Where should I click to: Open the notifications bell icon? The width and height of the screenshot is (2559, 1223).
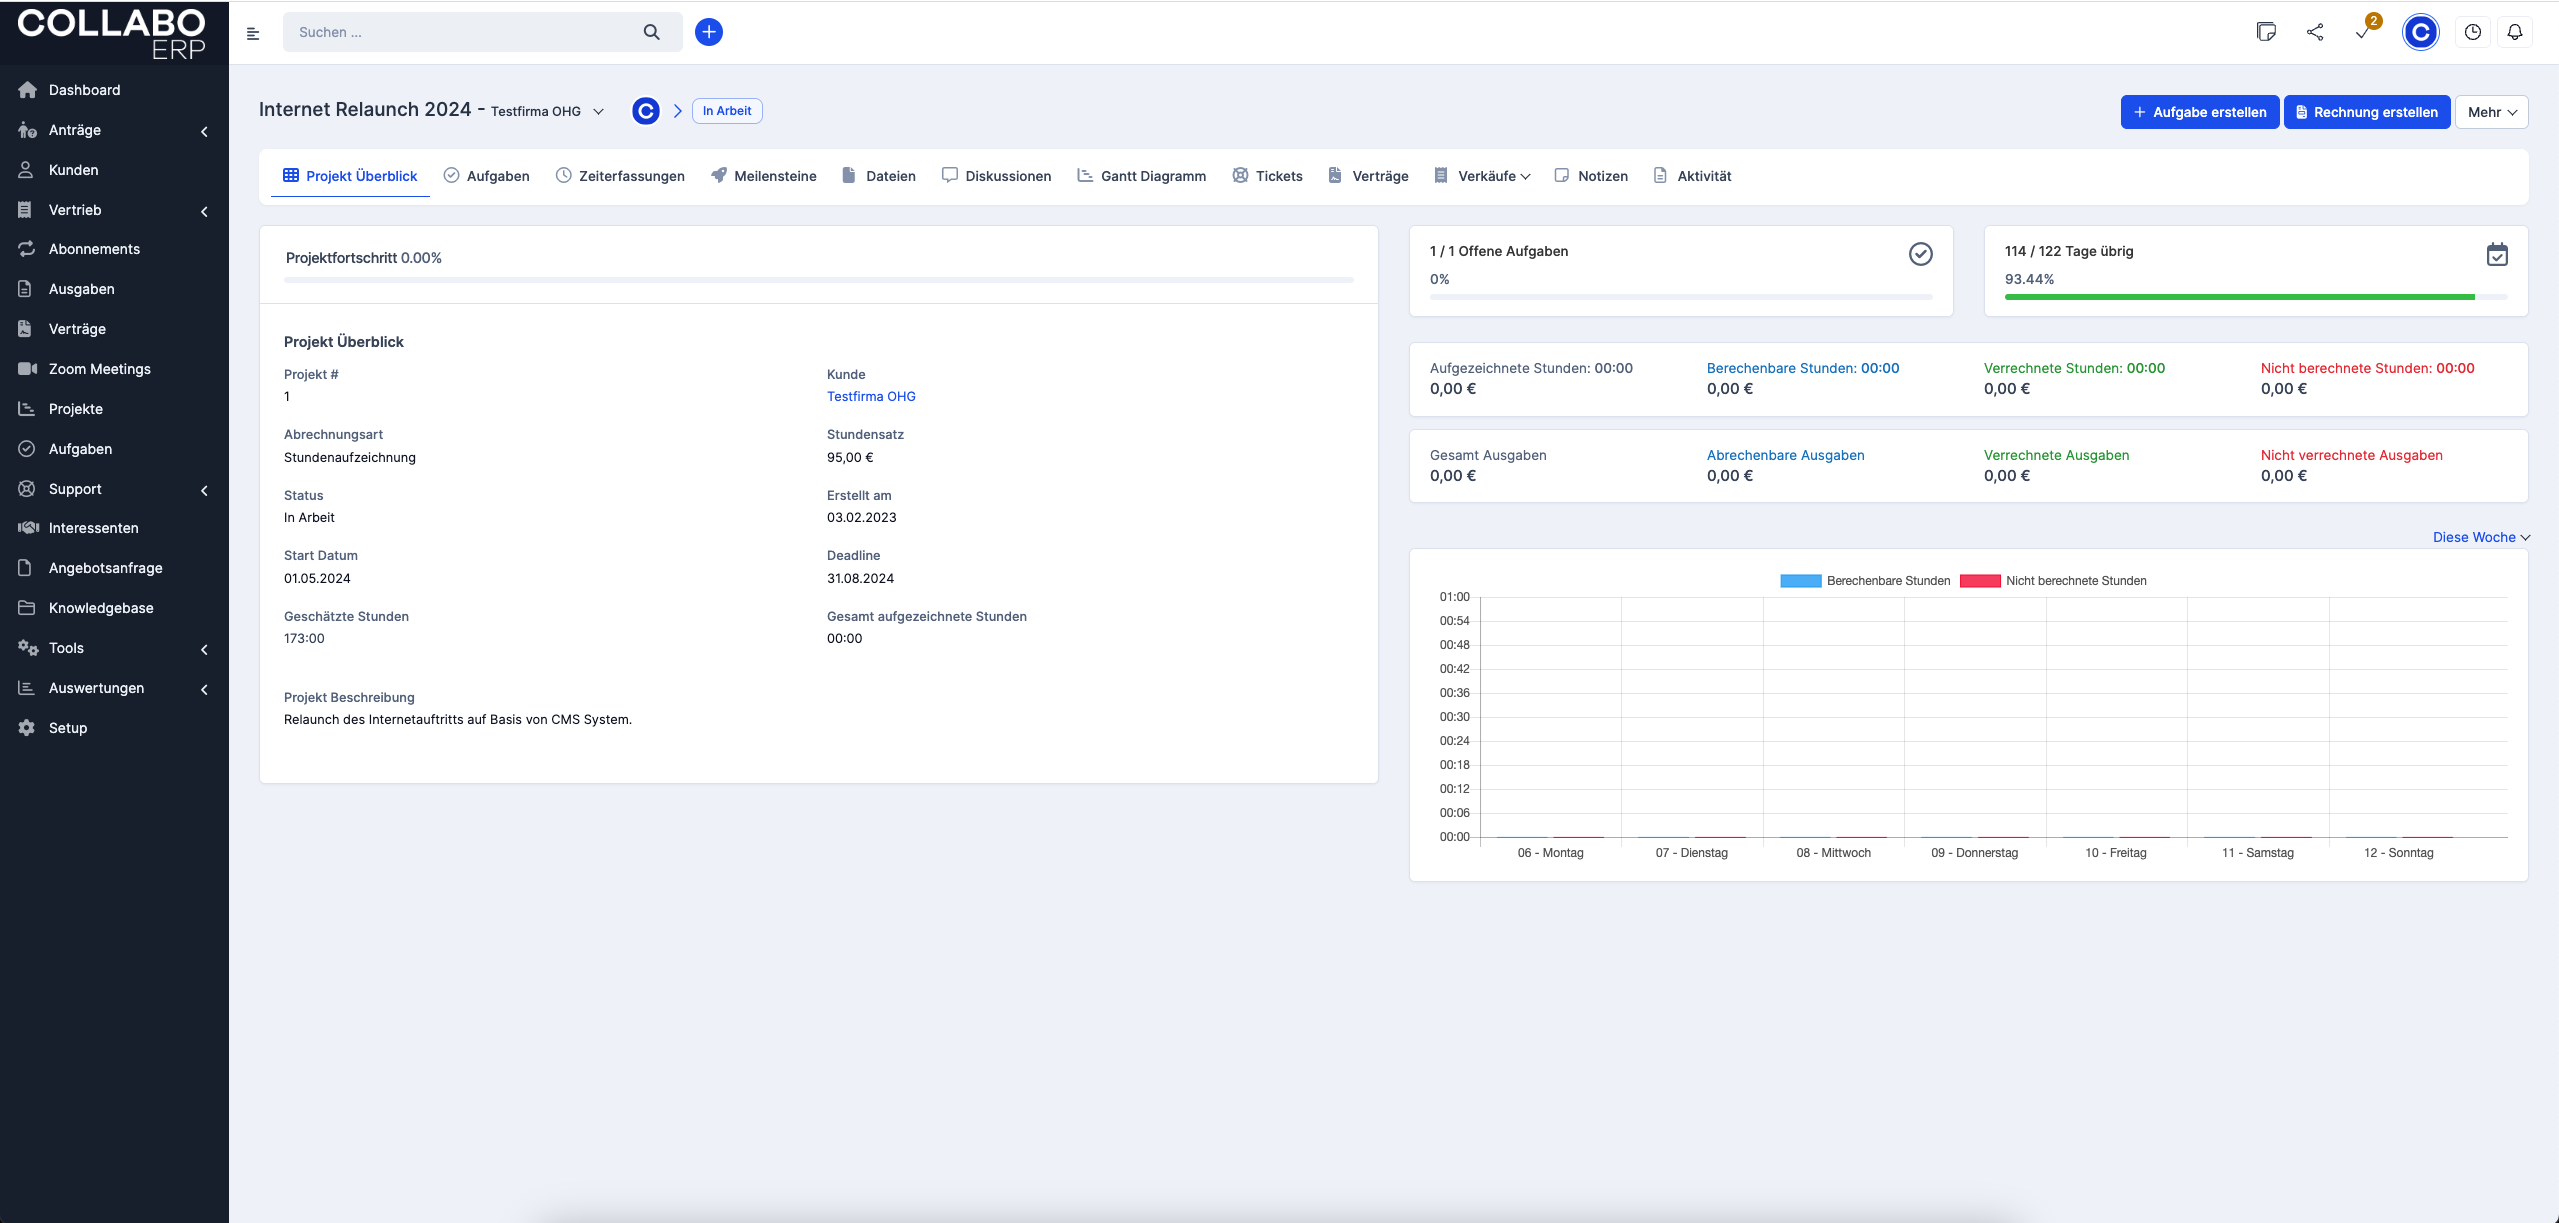[2514, 32]
